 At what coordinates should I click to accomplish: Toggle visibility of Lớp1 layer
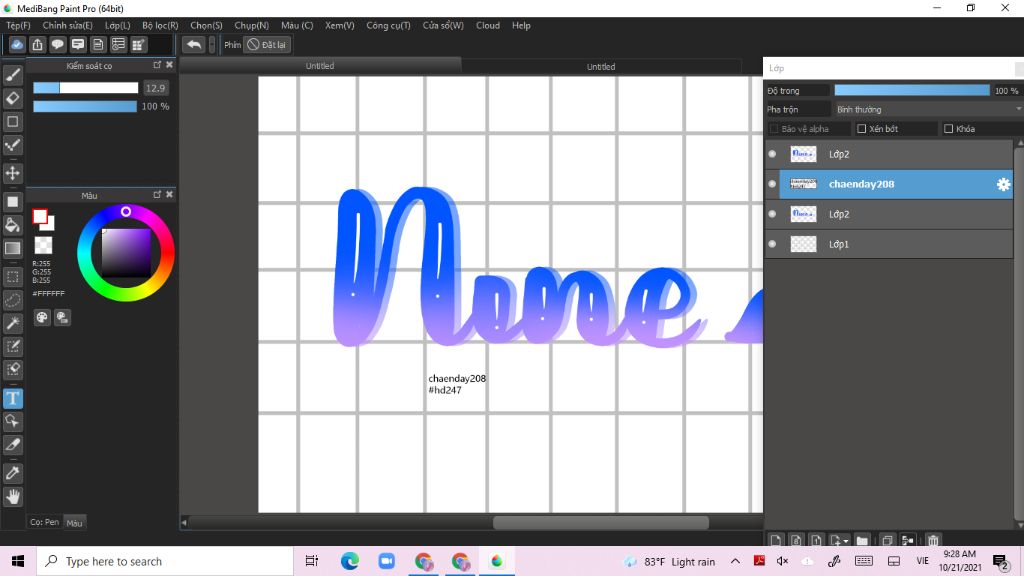(772, 244)
